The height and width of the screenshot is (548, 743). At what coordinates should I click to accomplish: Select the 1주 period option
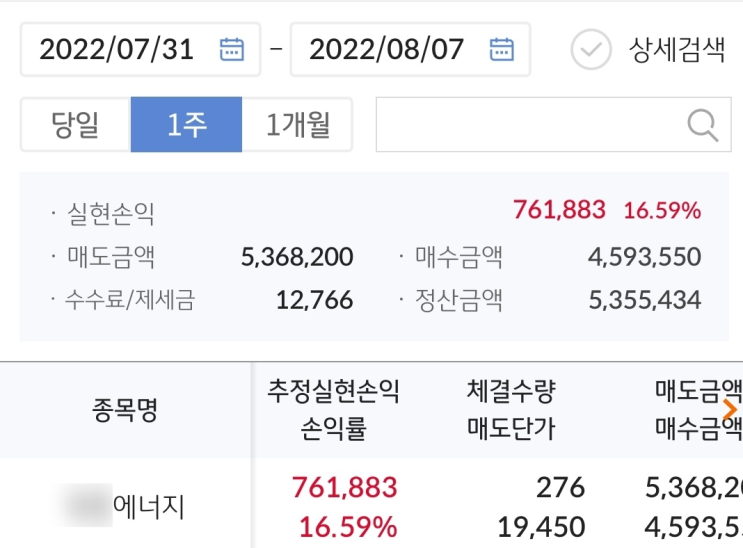186,125
